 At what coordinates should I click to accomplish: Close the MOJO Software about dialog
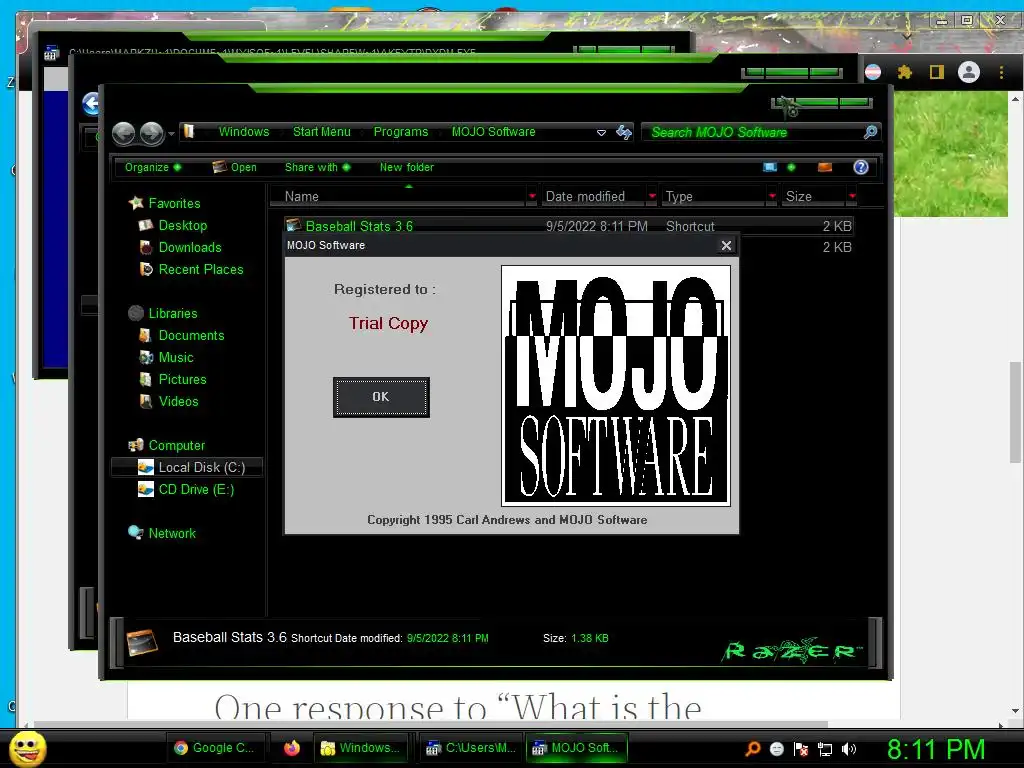[x=726, y=246]
